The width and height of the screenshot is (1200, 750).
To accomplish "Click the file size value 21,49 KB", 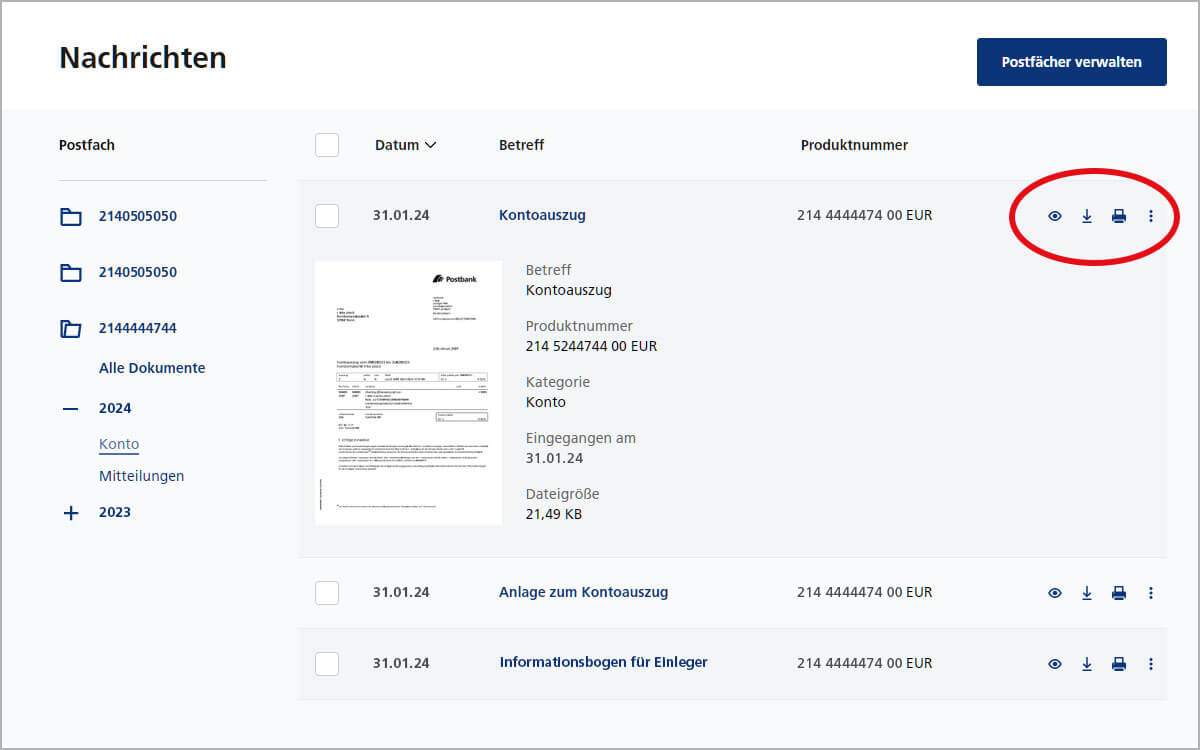I will pos(554,514).
